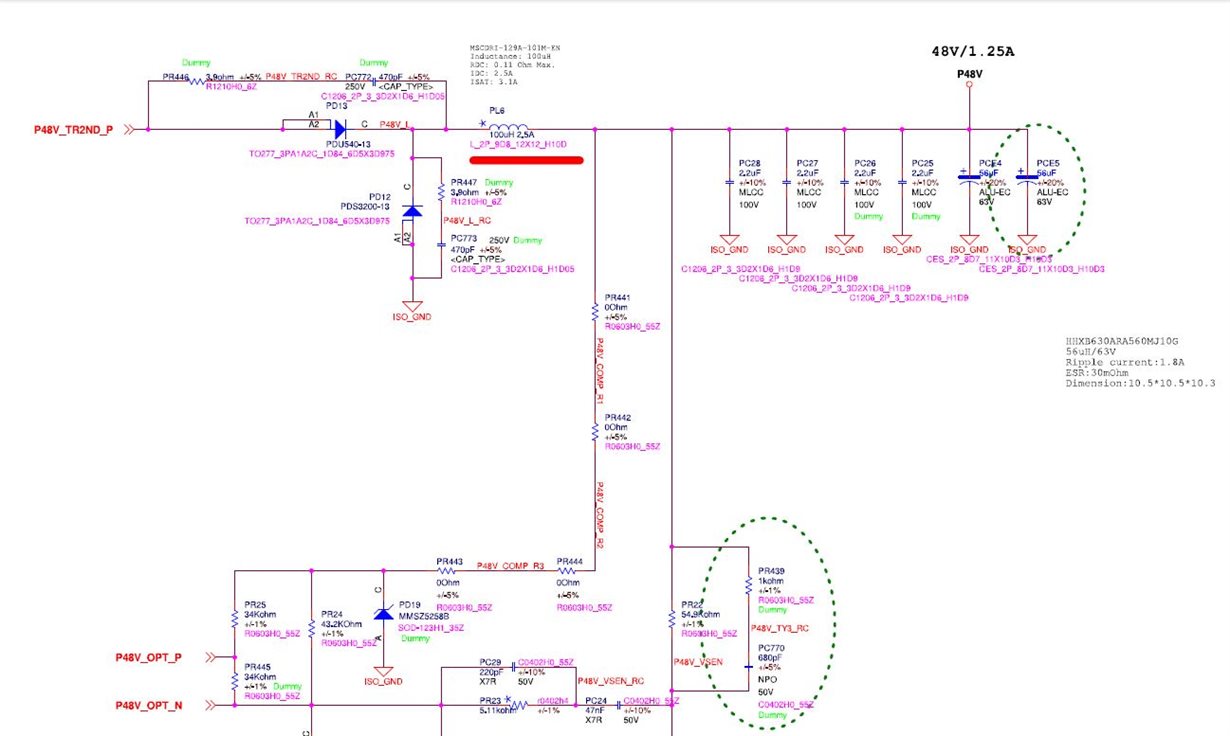Select the PC27 capacitor symbol
Screen dimensions: 1230x736
(x=786, y=183)
